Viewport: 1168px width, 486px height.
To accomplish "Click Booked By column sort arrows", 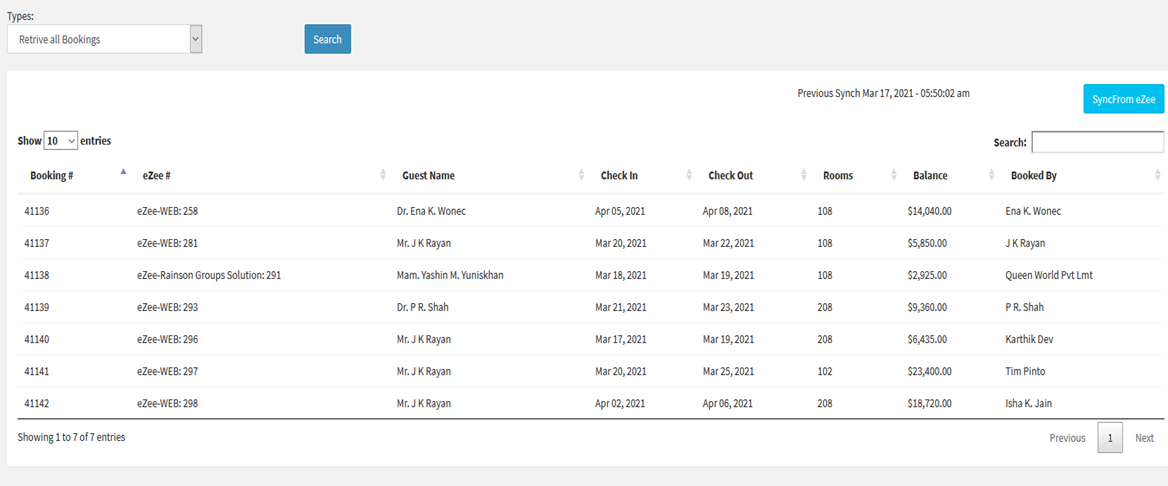I will [x=1157, y=175].
